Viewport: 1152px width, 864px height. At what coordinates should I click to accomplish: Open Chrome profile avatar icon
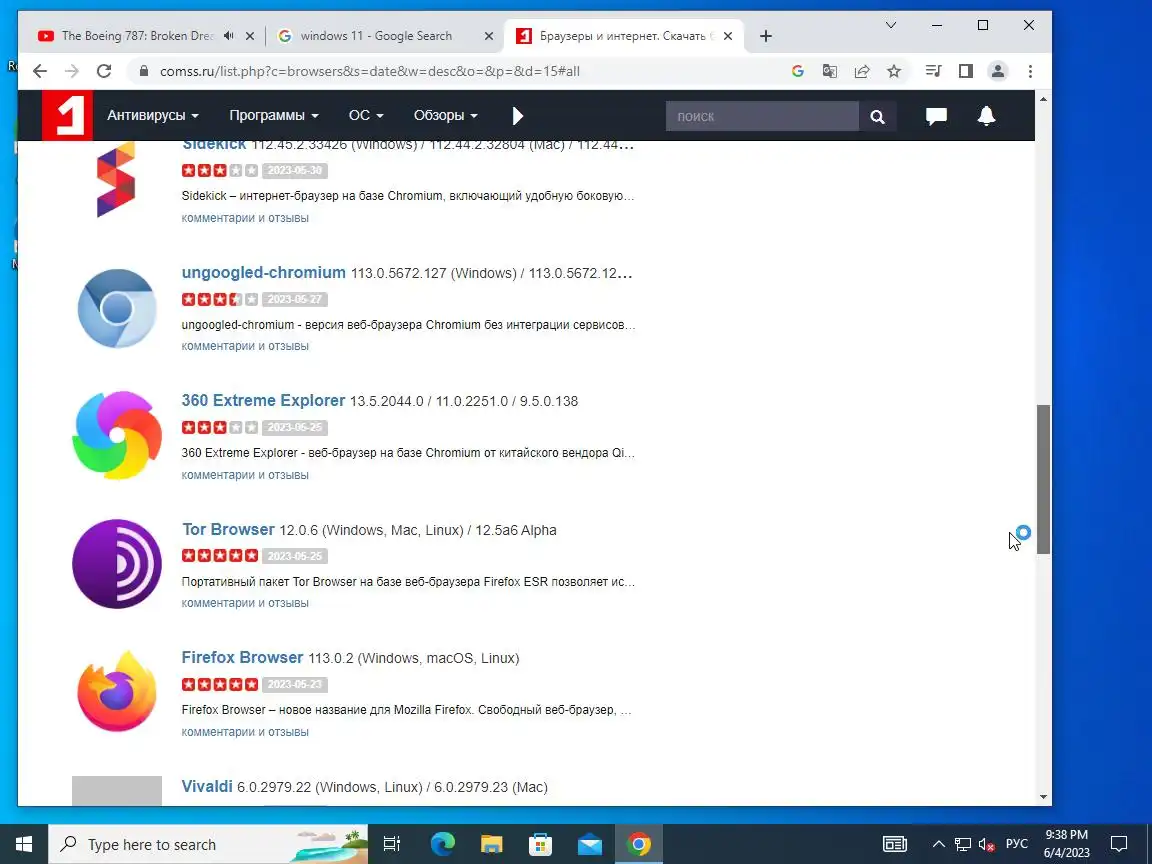click(x=998, y=71)
